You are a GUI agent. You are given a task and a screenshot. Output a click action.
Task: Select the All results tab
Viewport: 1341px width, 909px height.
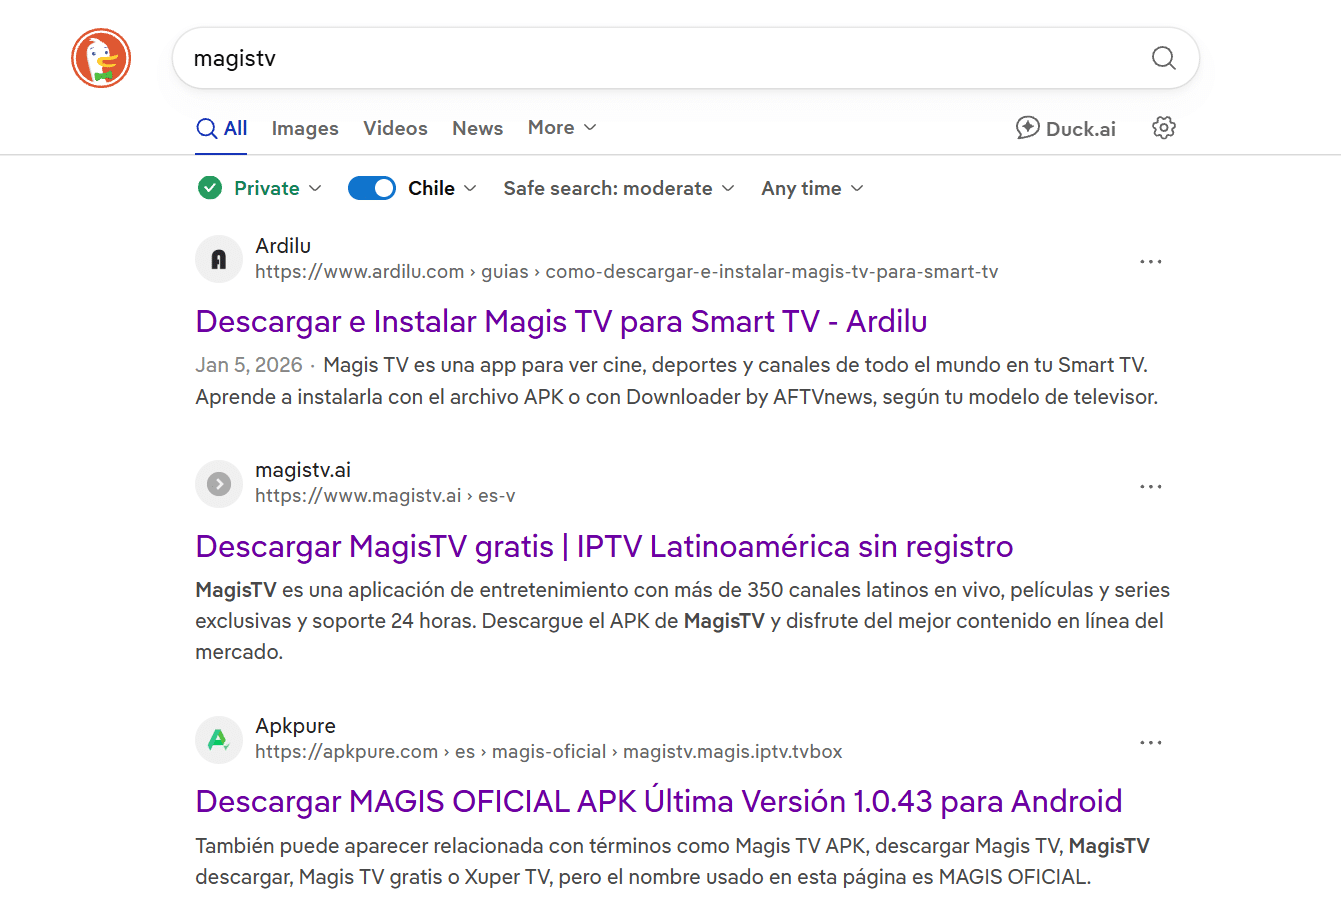(x=222, y=128)
